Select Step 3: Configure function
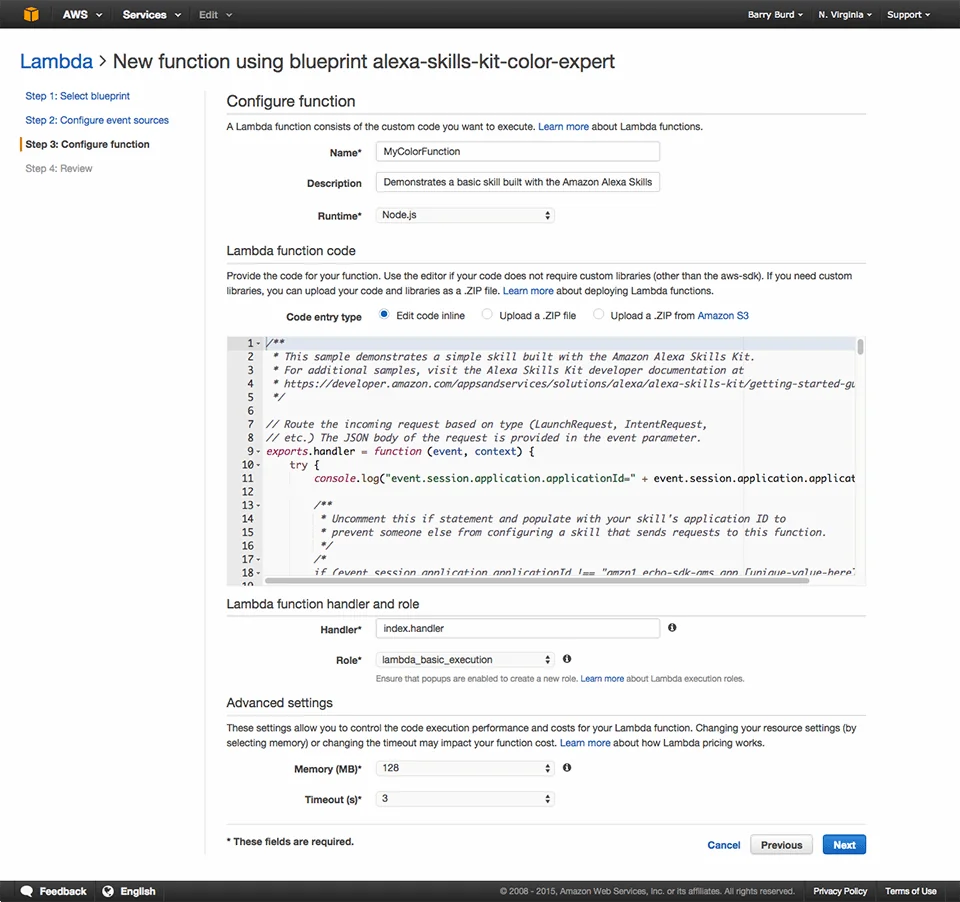This screenshot has height=902, width=960. pos(87,145)
